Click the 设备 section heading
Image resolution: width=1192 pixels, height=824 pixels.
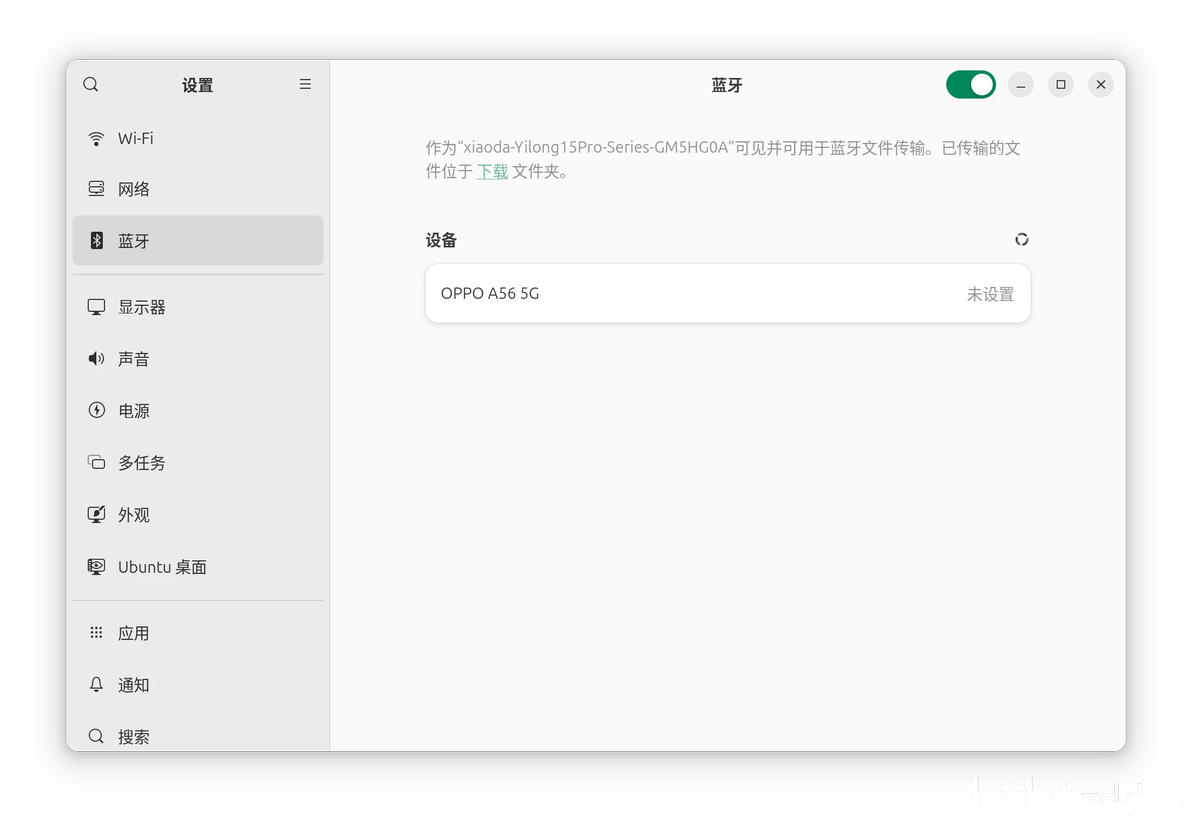[x=441, y=240]
